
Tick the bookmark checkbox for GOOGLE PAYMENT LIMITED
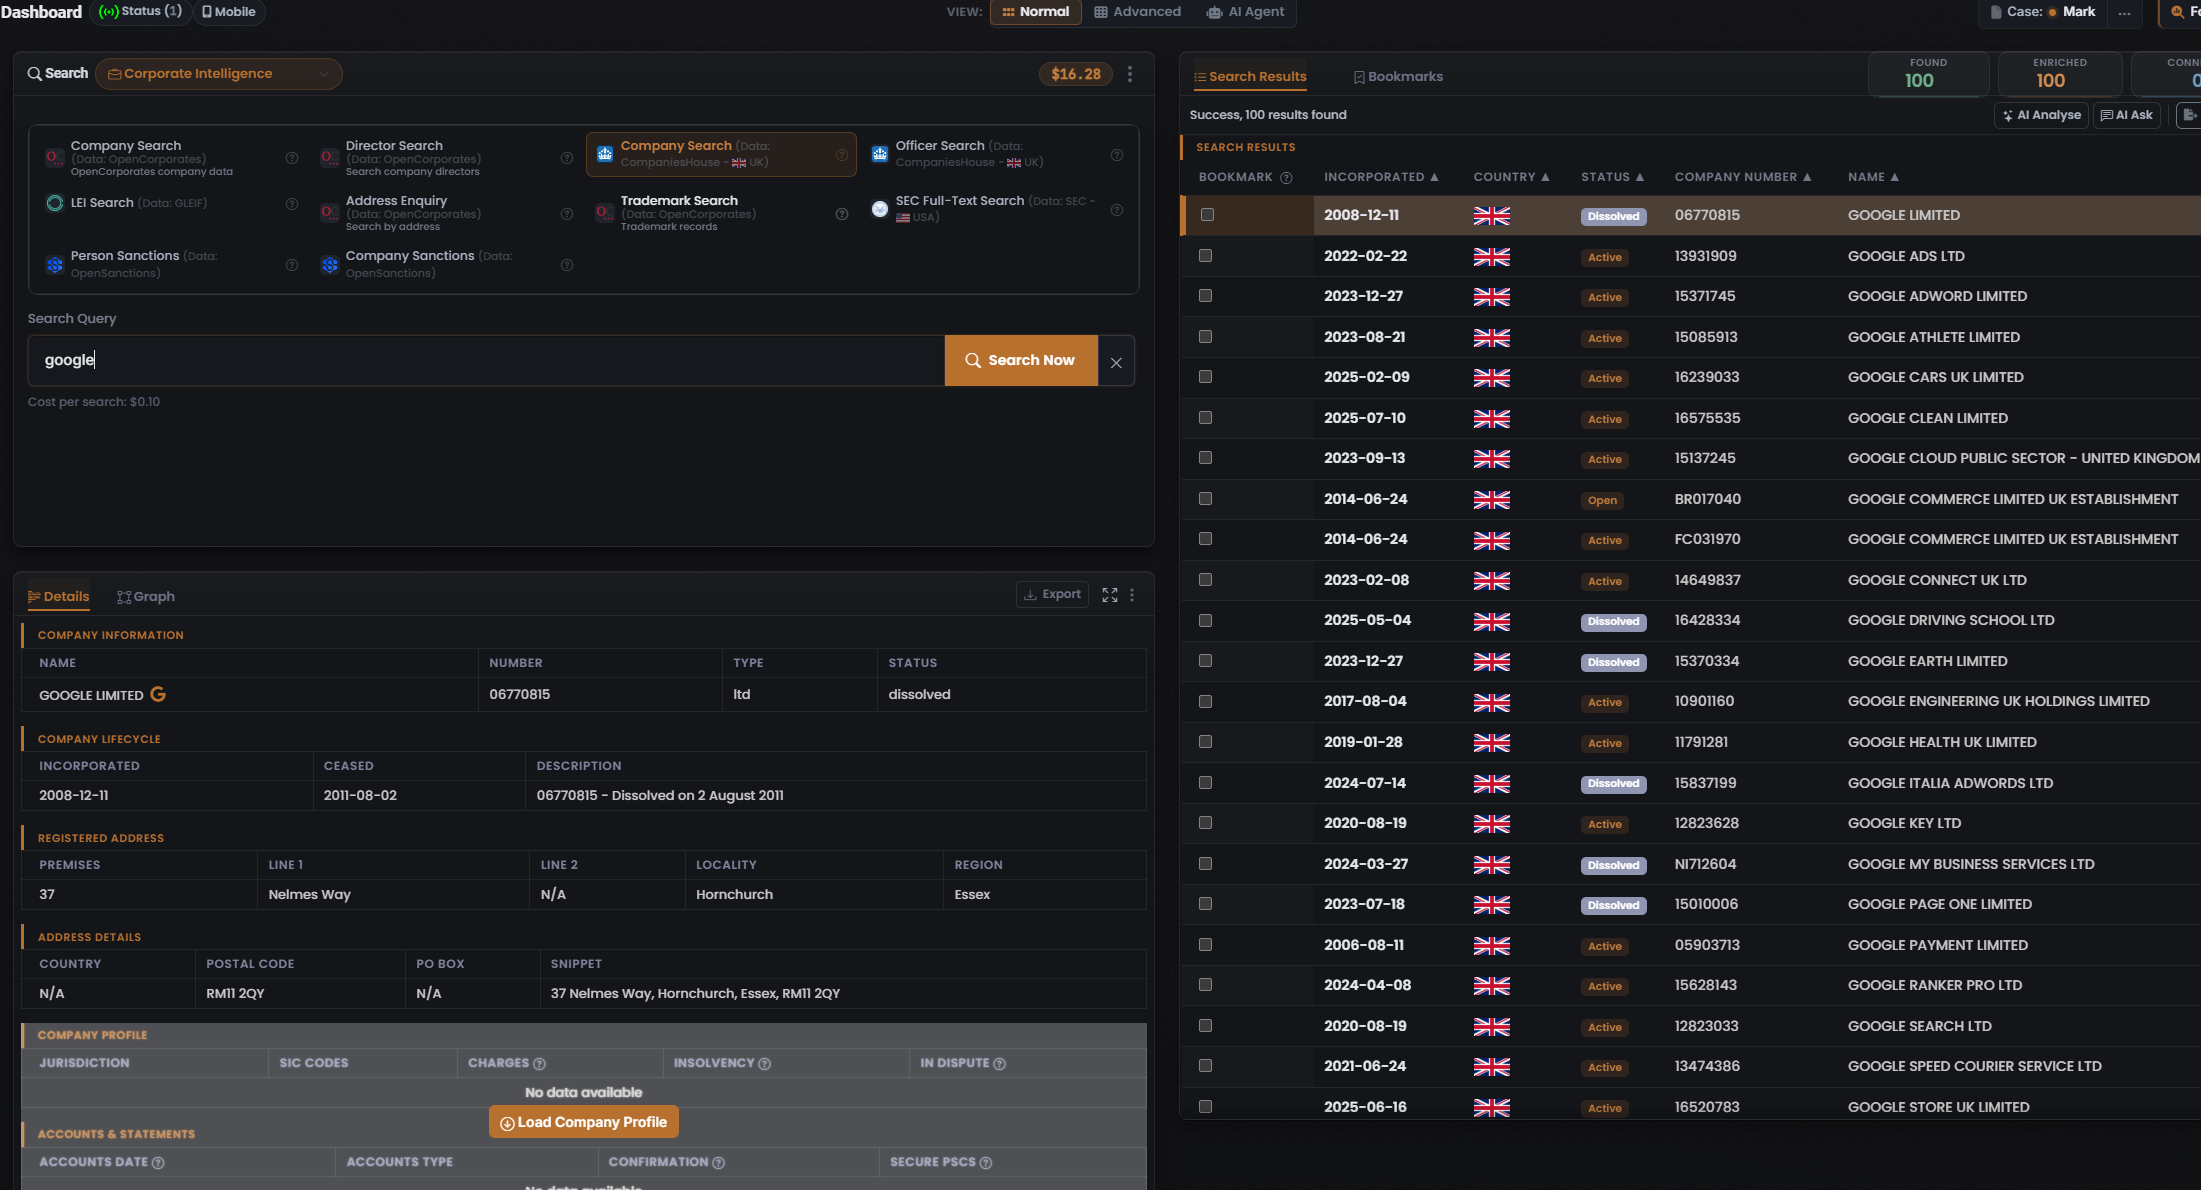tap(1206, 945)
